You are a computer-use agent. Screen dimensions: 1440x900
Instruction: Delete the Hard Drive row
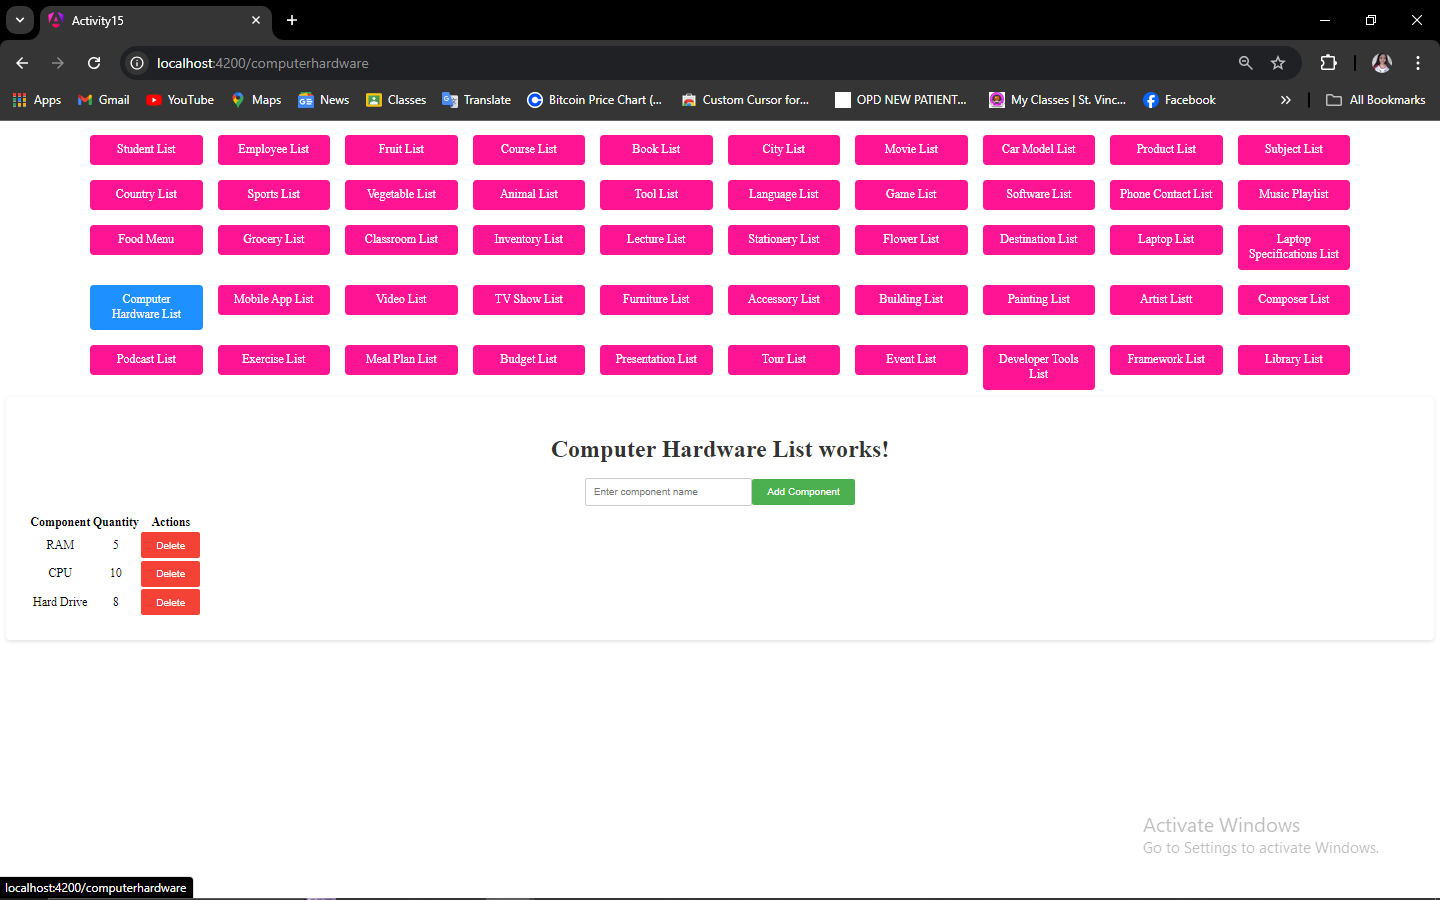(170, 603)
